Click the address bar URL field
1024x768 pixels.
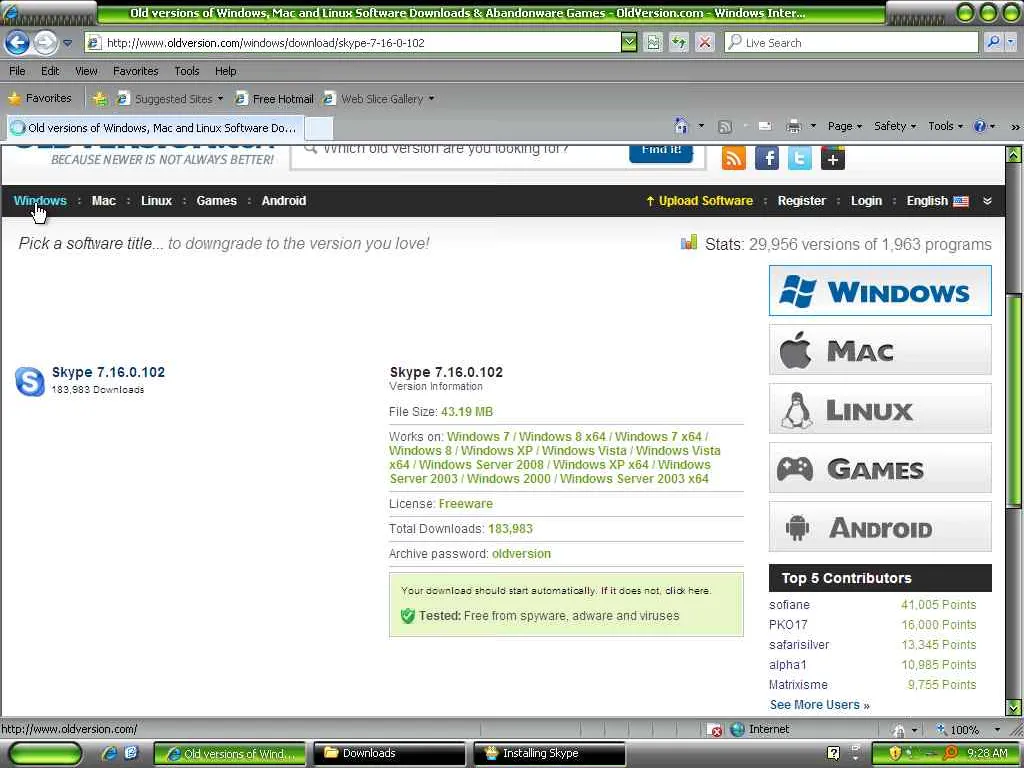pyautogui.click(x=352, y=43)
